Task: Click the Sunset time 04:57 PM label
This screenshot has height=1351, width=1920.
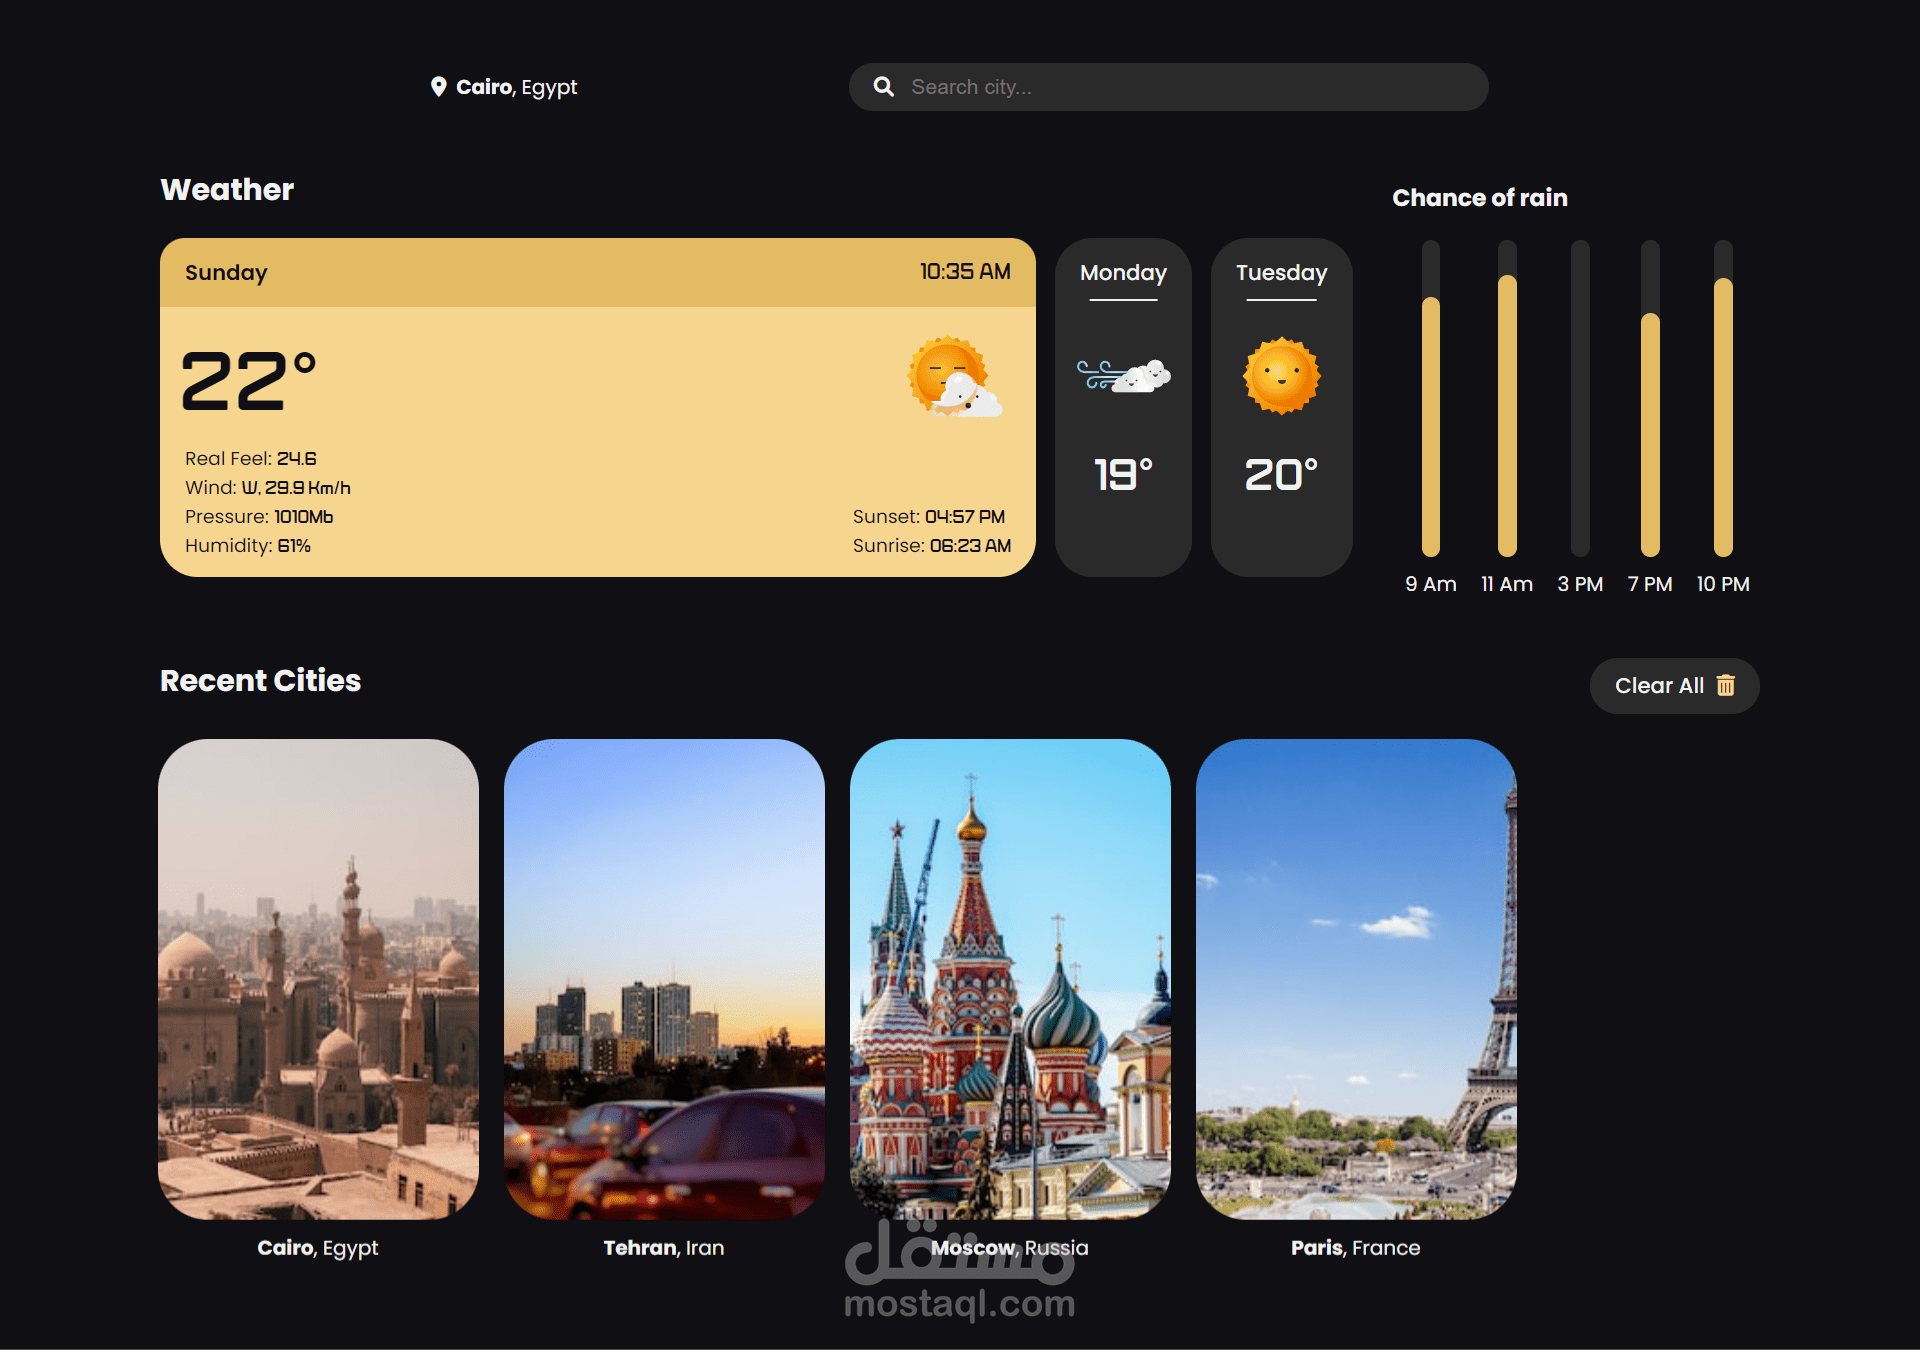Action: 928,517
